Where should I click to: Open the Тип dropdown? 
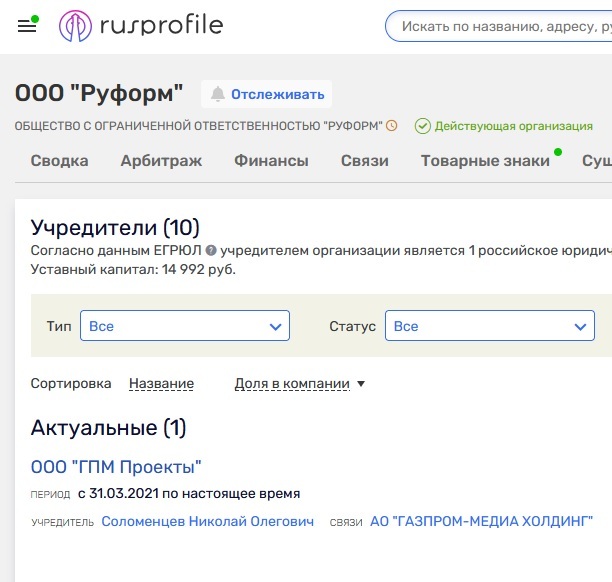coord(185,326)
